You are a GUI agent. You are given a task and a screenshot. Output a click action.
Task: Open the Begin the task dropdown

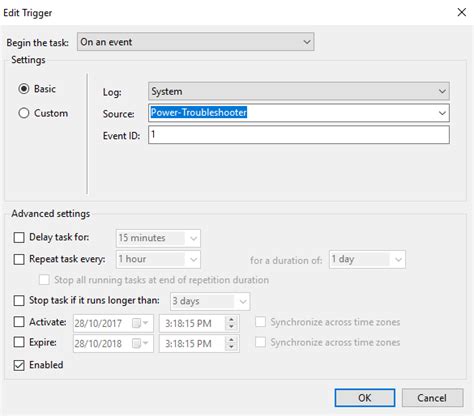(x=196, y=42)
